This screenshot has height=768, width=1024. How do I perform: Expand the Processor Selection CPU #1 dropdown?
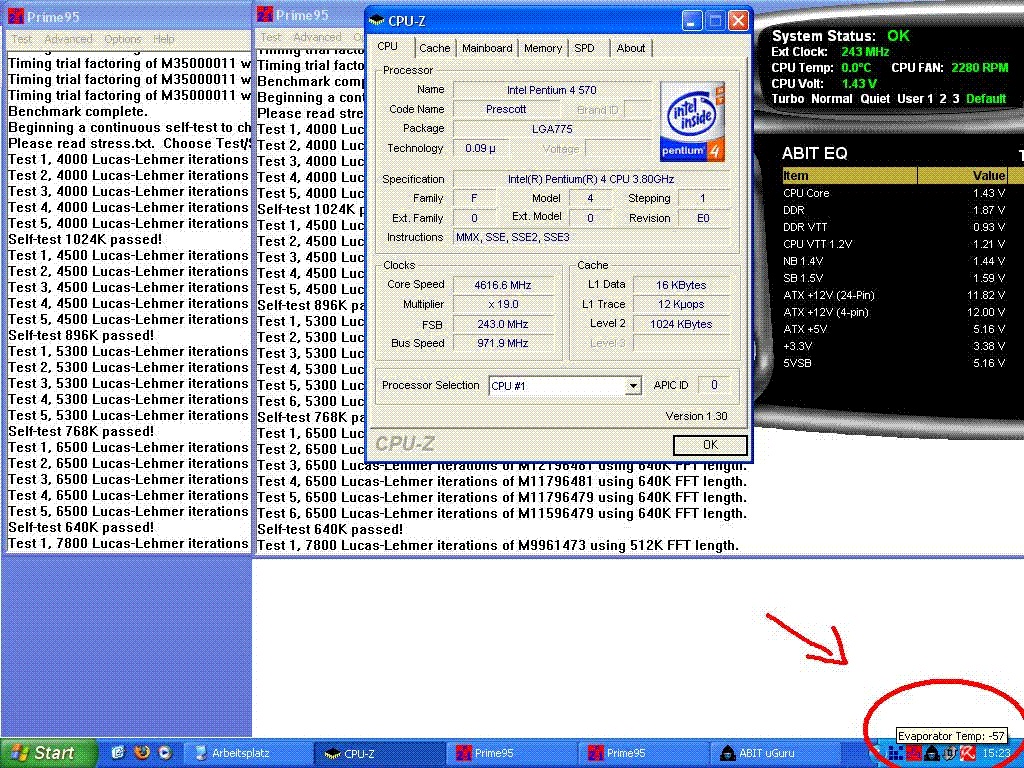click(632, 386)
